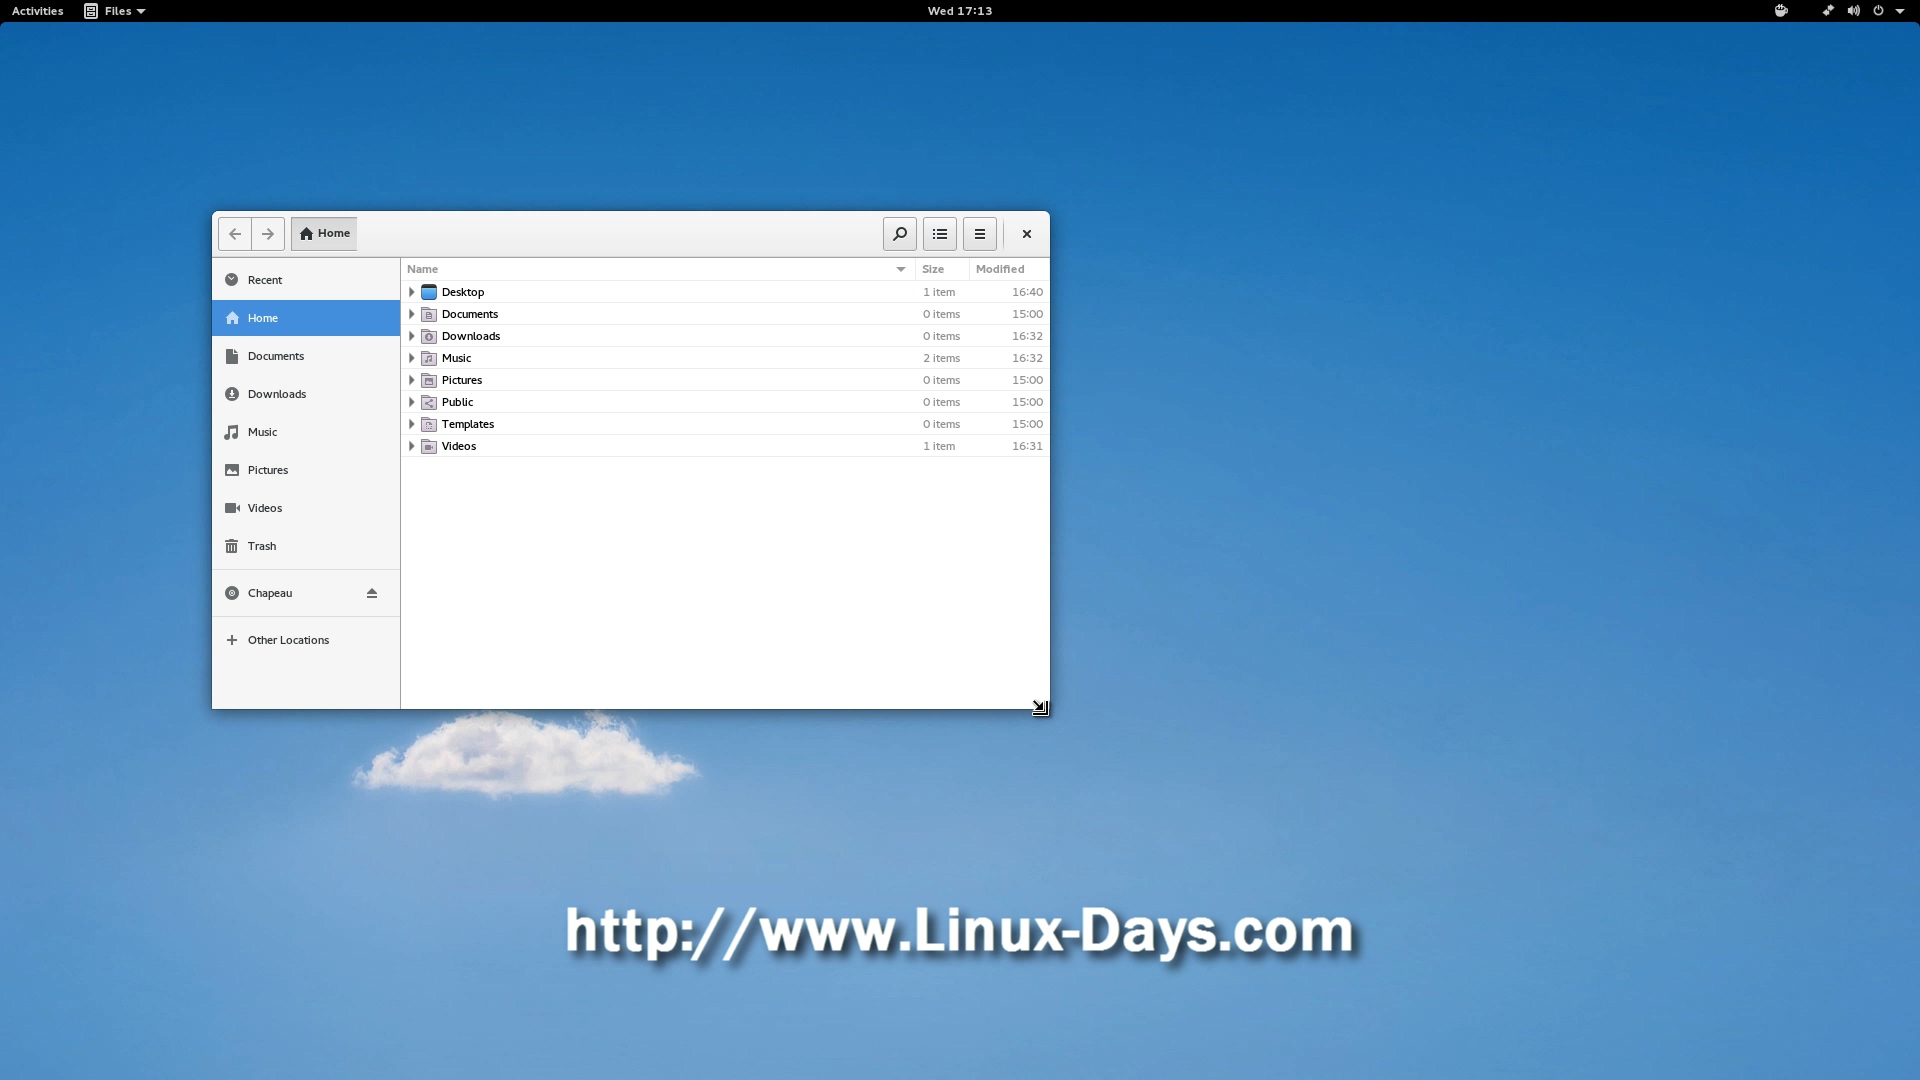The height and width of the screenshot is (1080, 1920).
Task: Expand the Downloads folder row
Action: click(x=411, y=336)
